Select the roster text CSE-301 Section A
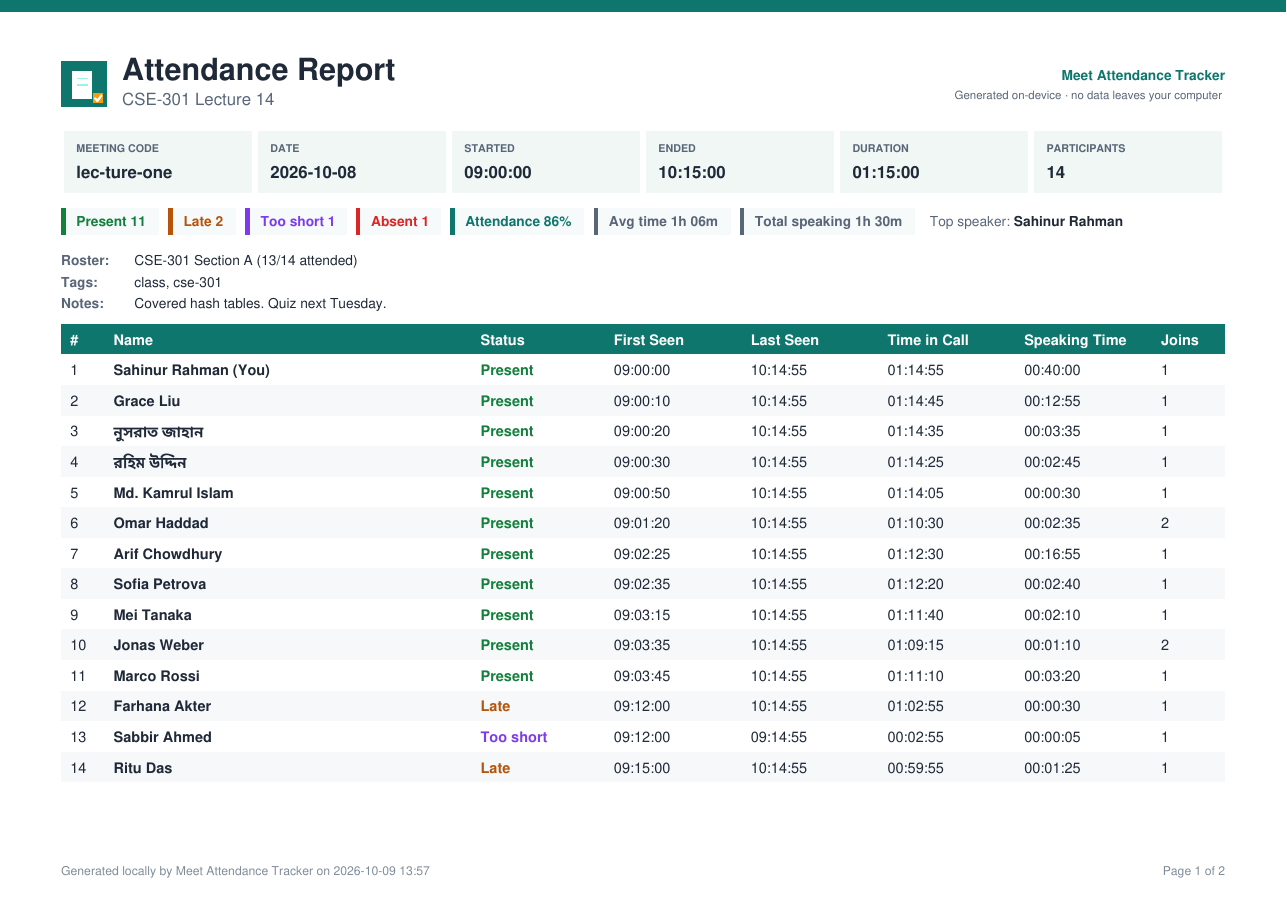Viewport: 1287px width, 910px height. [x=192, y=260]
